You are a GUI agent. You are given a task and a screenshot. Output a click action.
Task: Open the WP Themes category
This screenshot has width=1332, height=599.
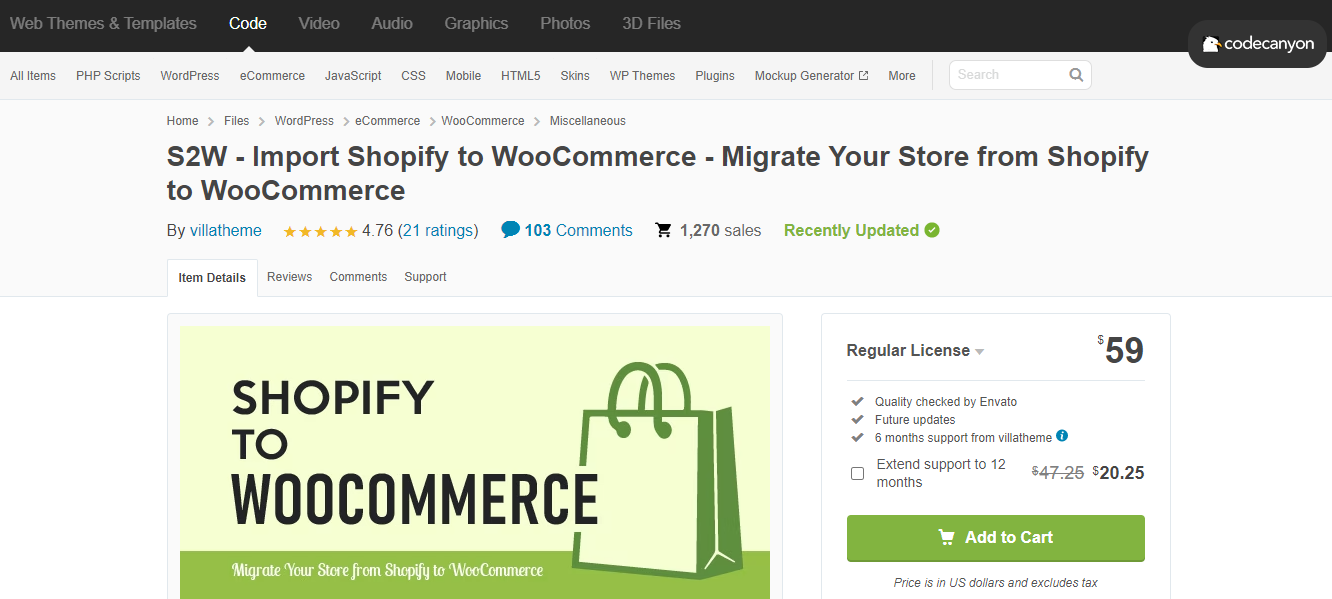pos(642,76)
